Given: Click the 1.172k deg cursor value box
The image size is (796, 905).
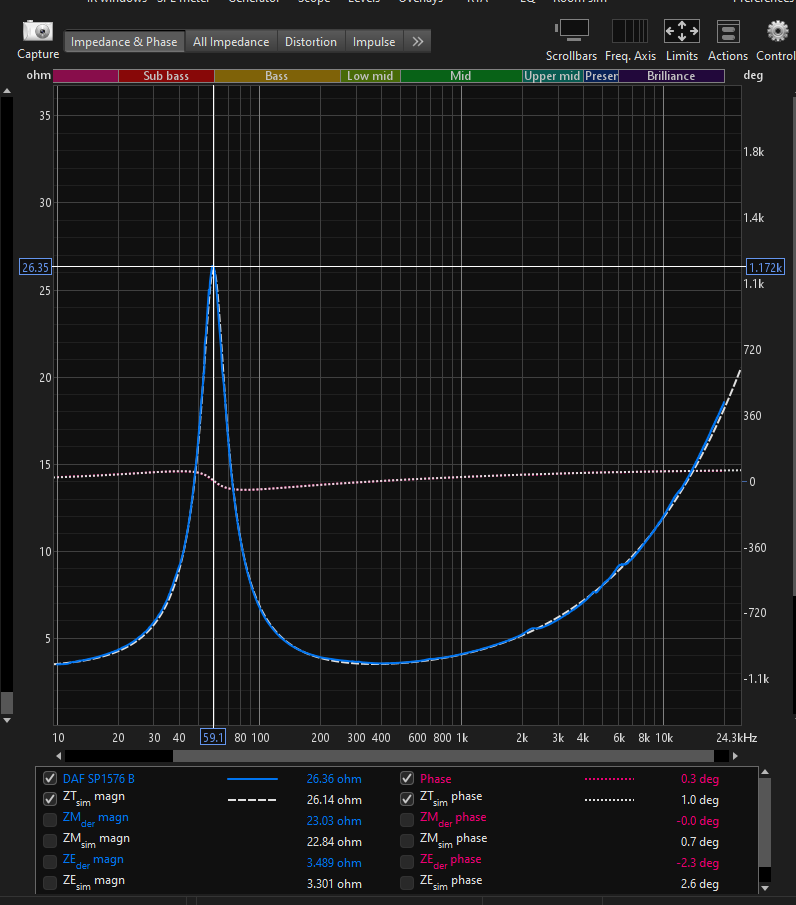Looking at the screenshot, I should click(765, 267).
